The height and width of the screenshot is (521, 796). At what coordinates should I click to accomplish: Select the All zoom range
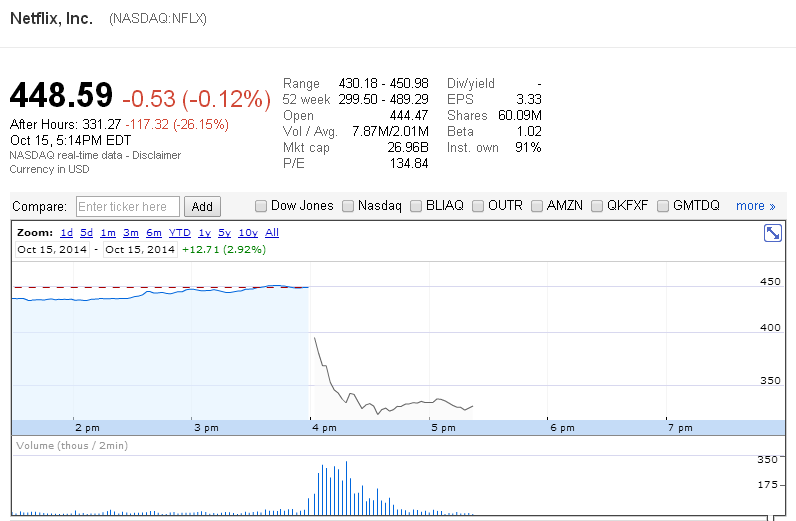tap(272, 233)
